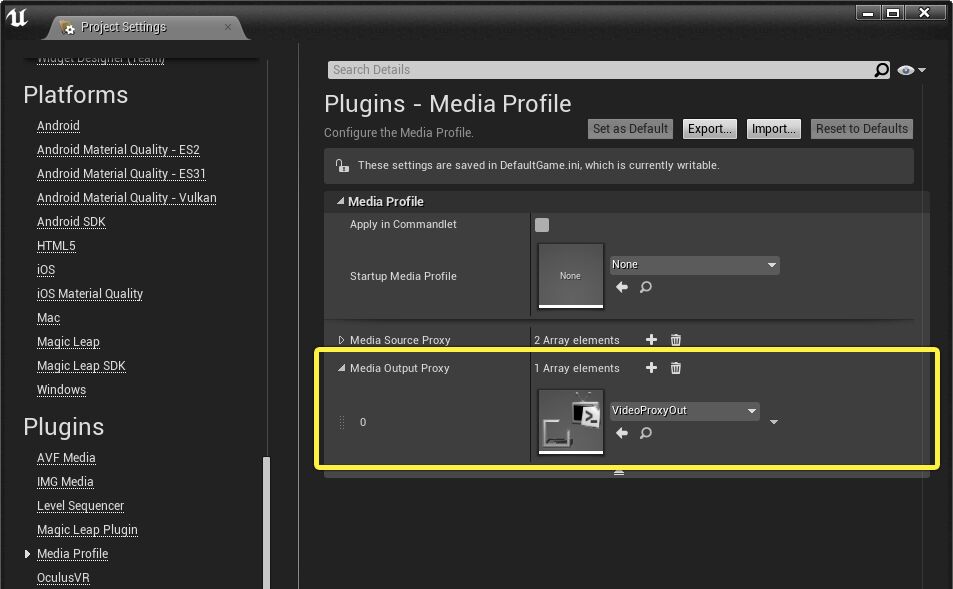Open the VideoProxyOut dropdown

[684, 410]
